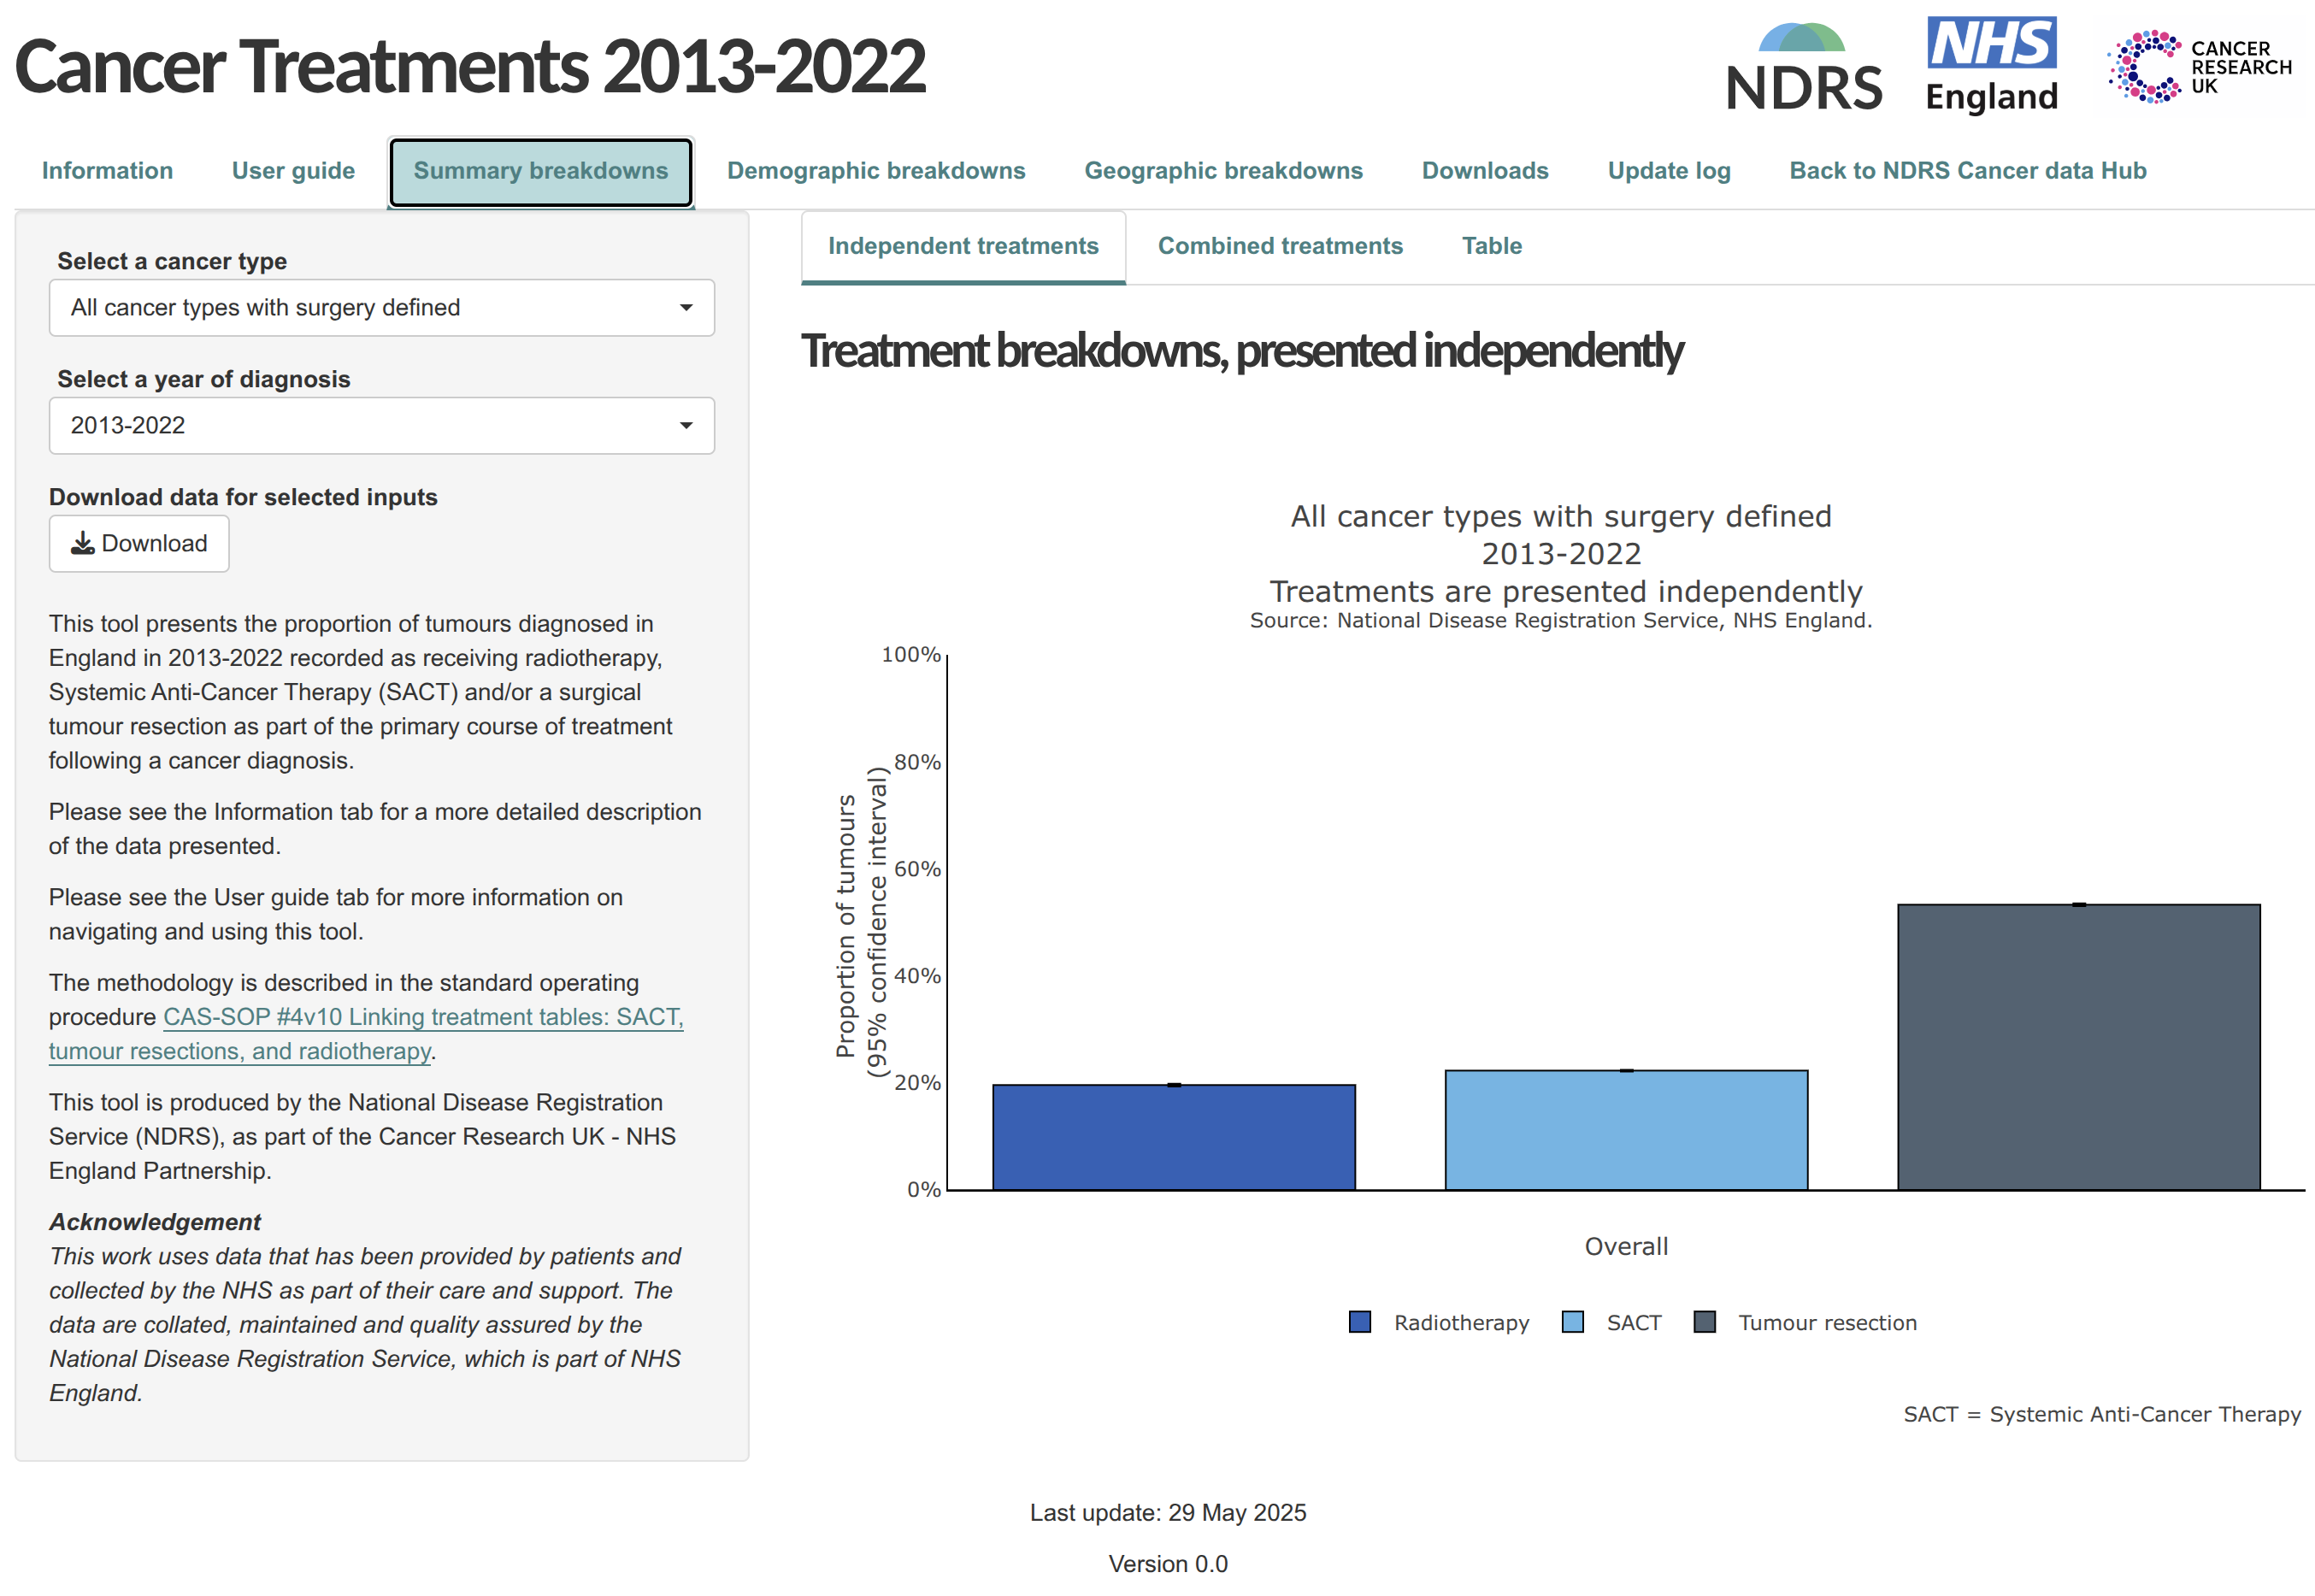Open the Information tab

pyautogui.click(x=107, y=170)
